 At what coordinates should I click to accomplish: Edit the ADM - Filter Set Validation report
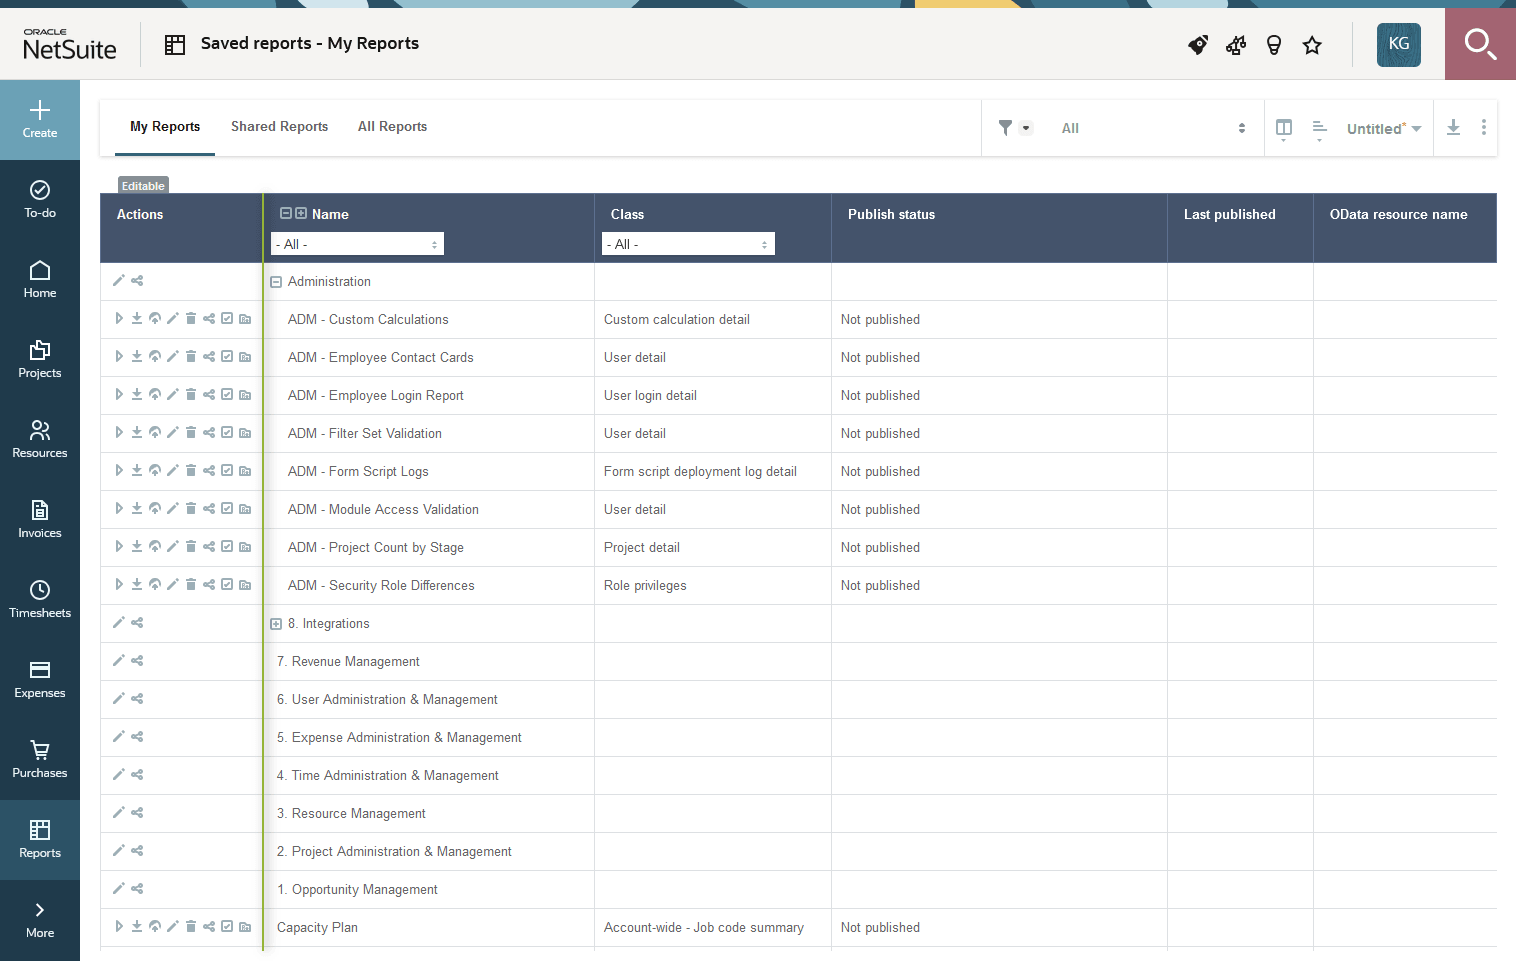coord(173,433)
